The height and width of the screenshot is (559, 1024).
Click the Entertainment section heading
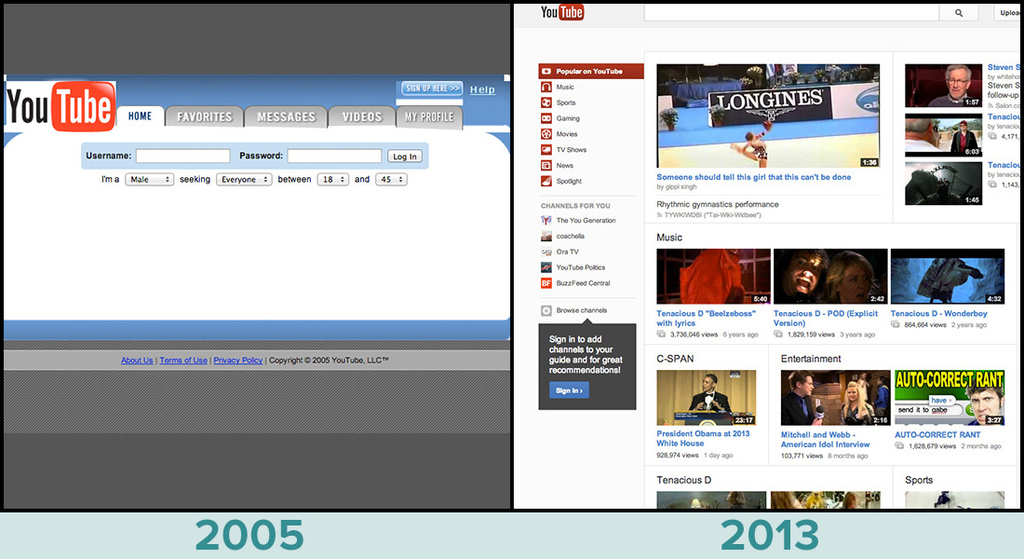pos(811,359)
